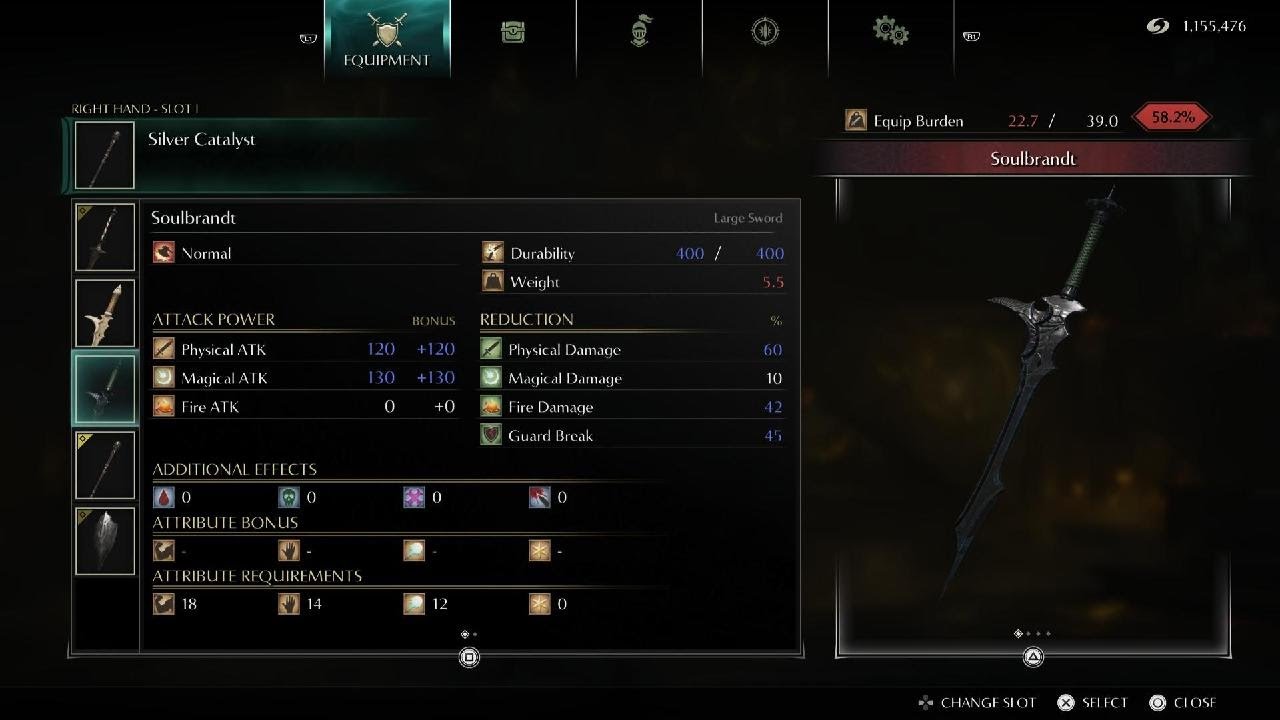Click the square button page indicator
1280x720 pixels.
(x=469, y=657)
